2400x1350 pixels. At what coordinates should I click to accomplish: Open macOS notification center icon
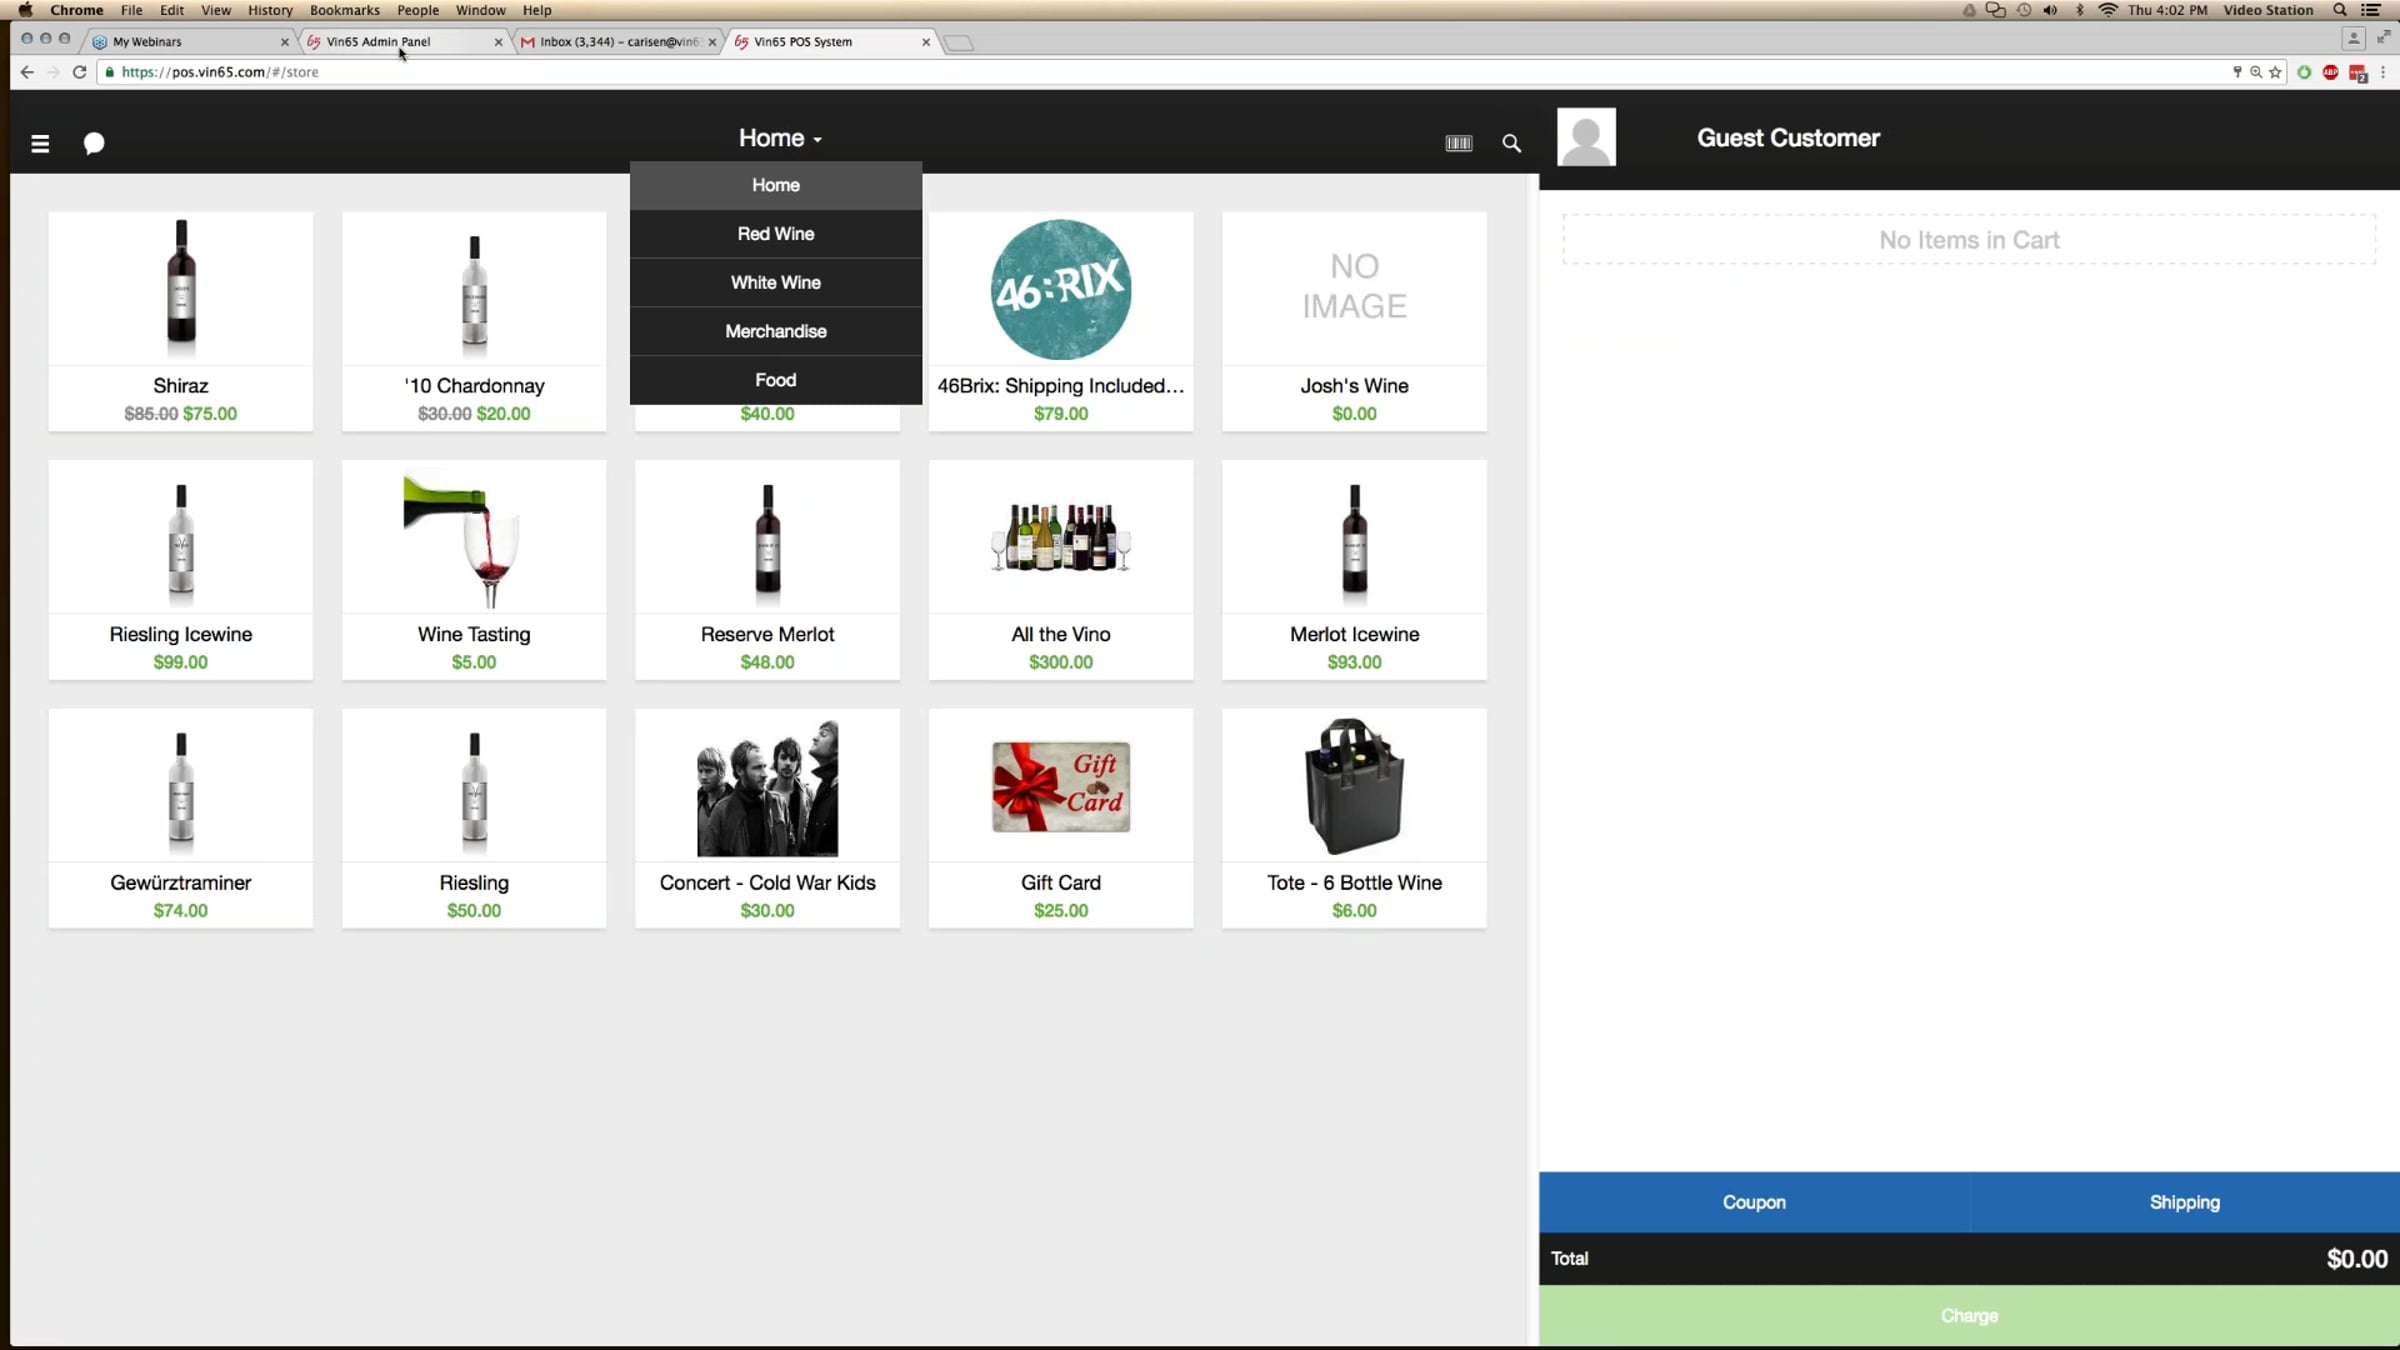pyautogui.click(x=2371, y=10)
